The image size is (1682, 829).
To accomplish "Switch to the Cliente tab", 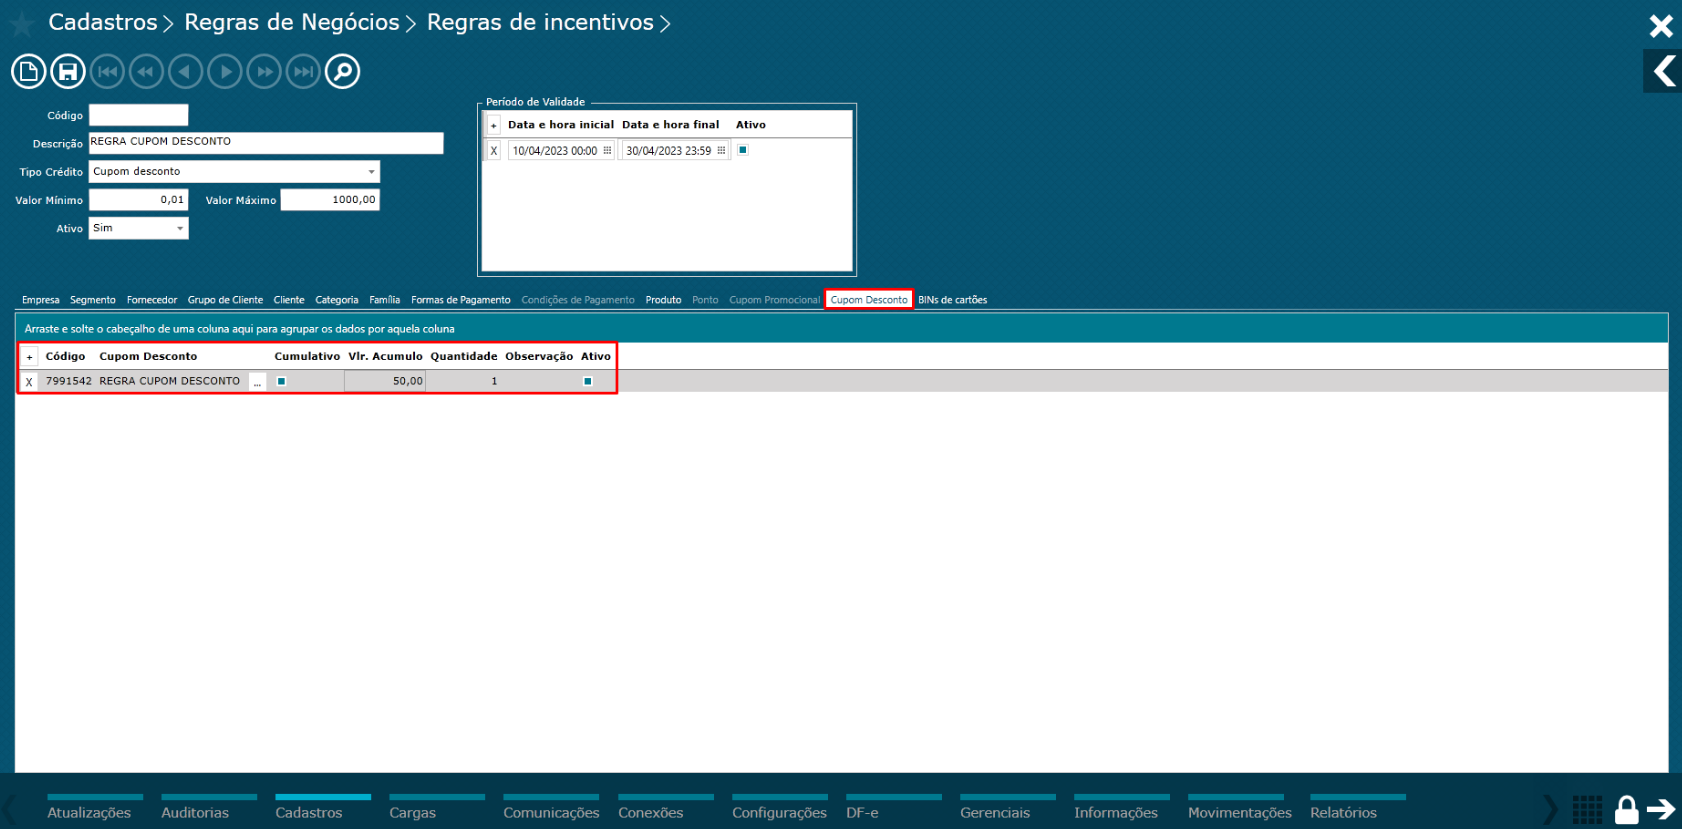I will [289, 300].
